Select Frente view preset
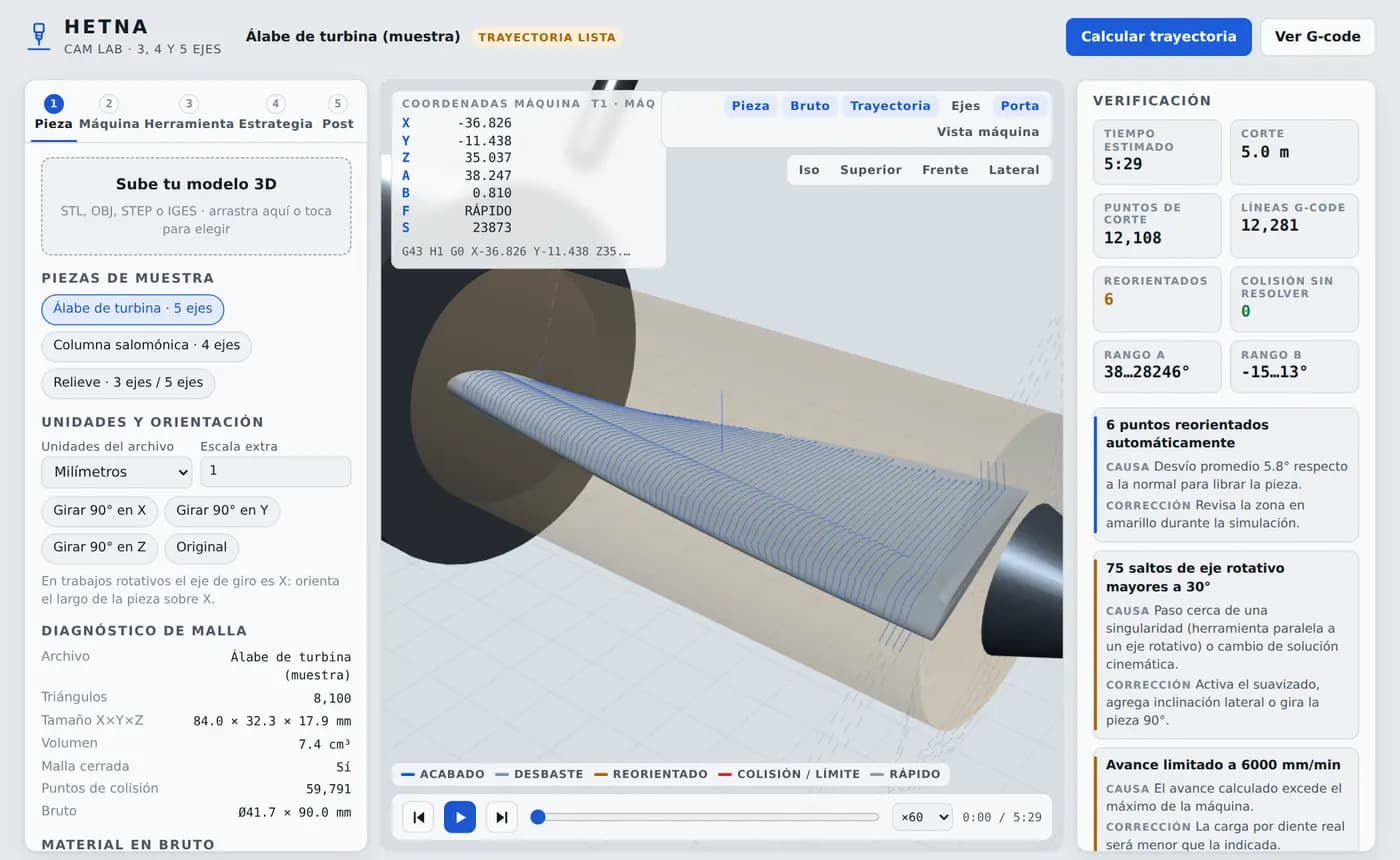Screen dimensions: 1400x860 [945, 170]
